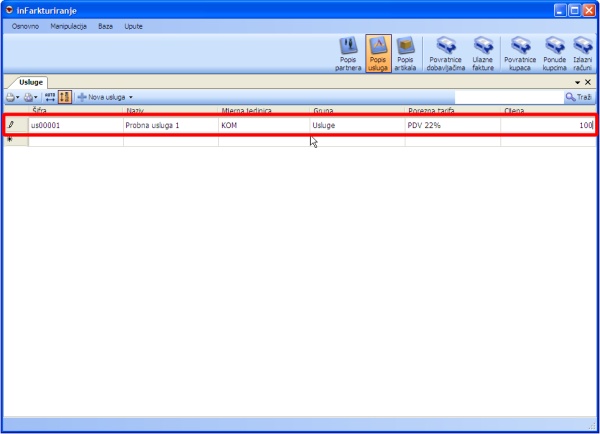Click the Traži search button
Viewport: 600px width, 434px height.
tap(578, 97)
